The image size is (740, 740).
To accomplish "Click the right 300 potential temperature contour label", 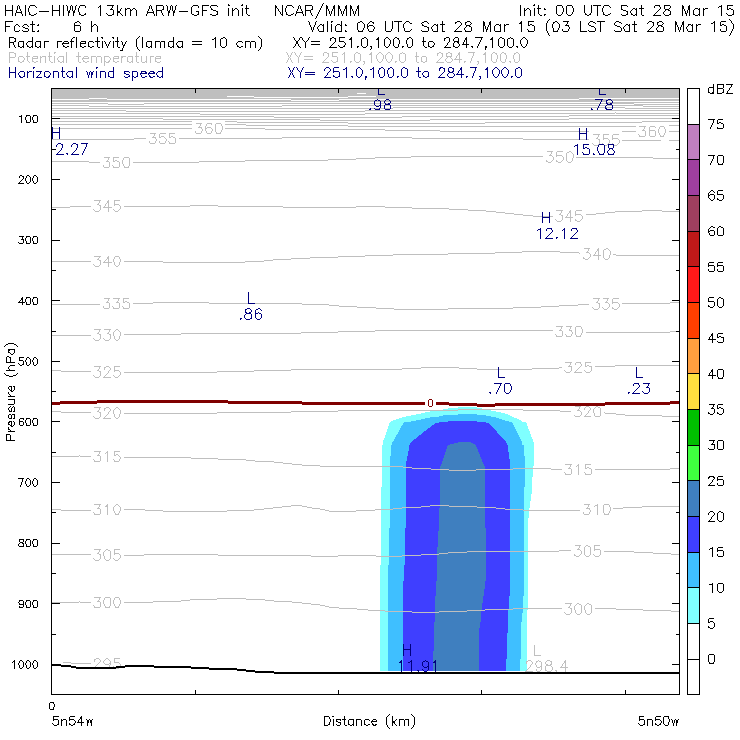I will pyautogui.click(x=578, y=609).
